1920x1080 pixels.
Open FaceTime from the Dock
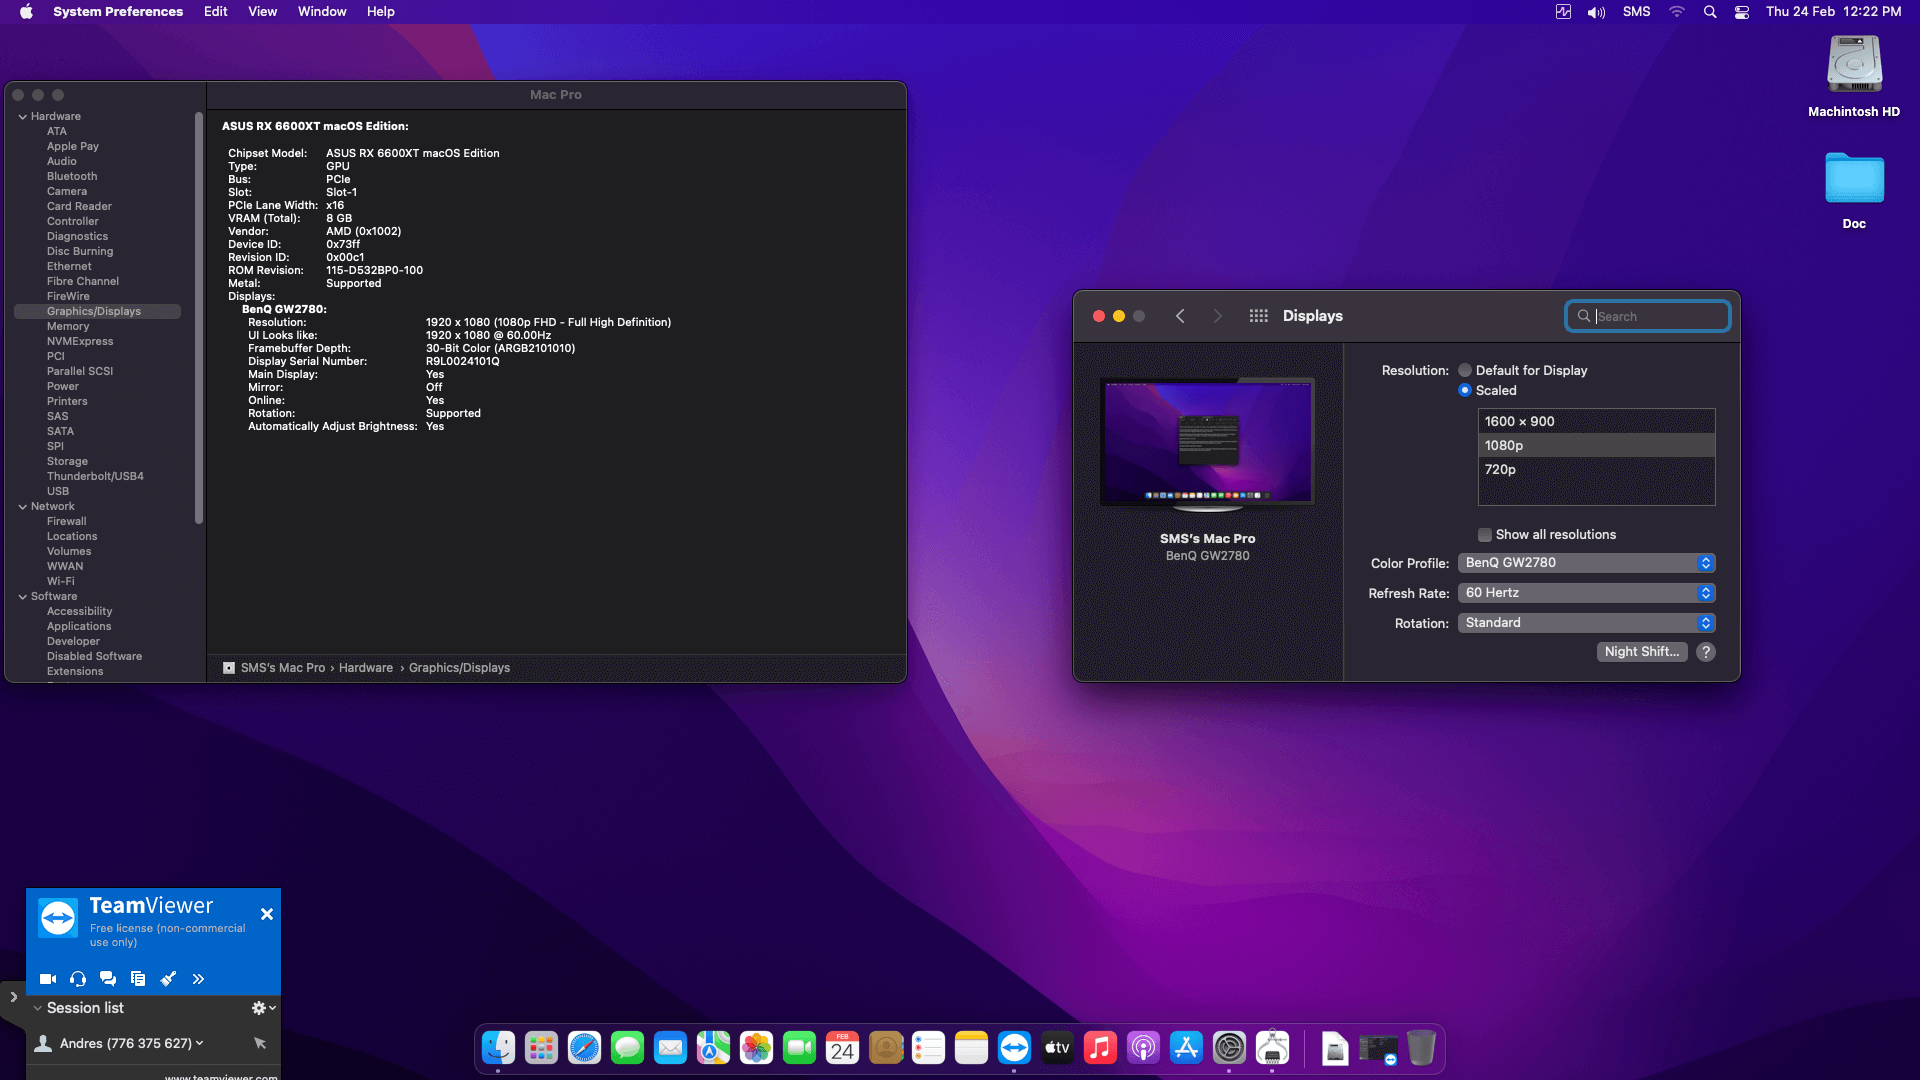[799, 1048]
